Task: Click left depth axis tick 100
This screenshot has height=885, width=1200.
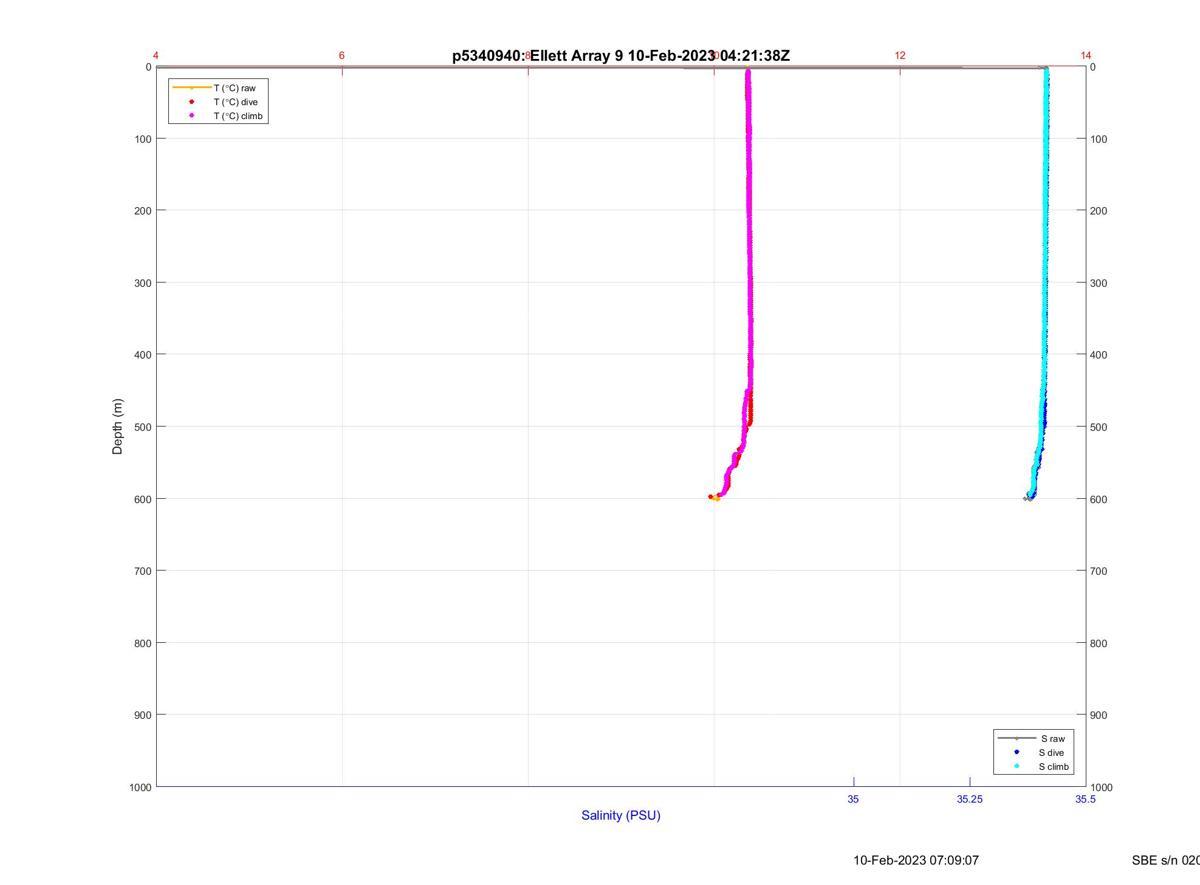Action: (x=142, y=139)
